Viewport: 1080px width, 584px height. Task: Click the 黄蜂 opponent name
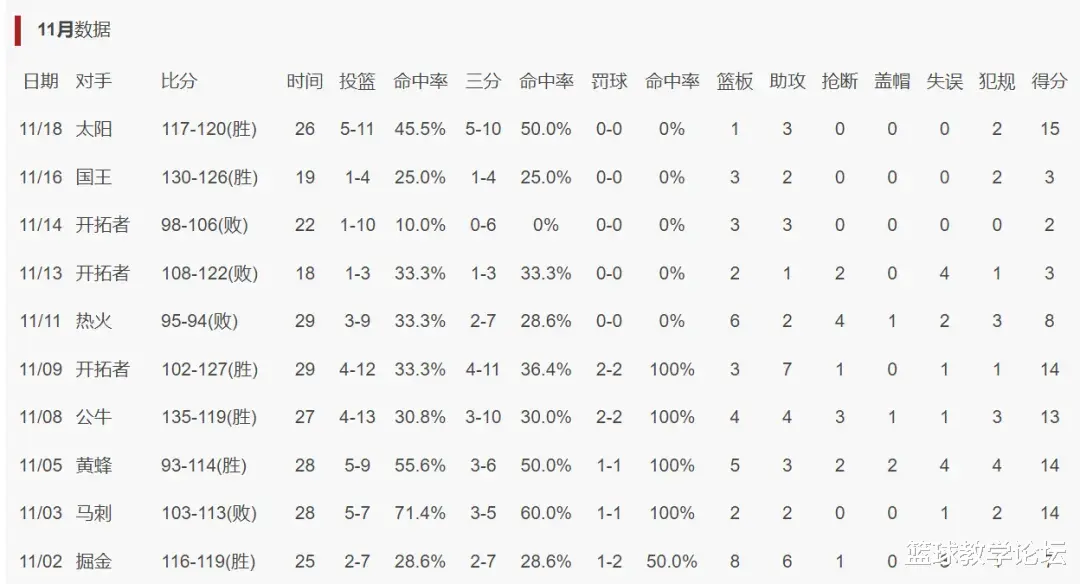pos(93,465)
